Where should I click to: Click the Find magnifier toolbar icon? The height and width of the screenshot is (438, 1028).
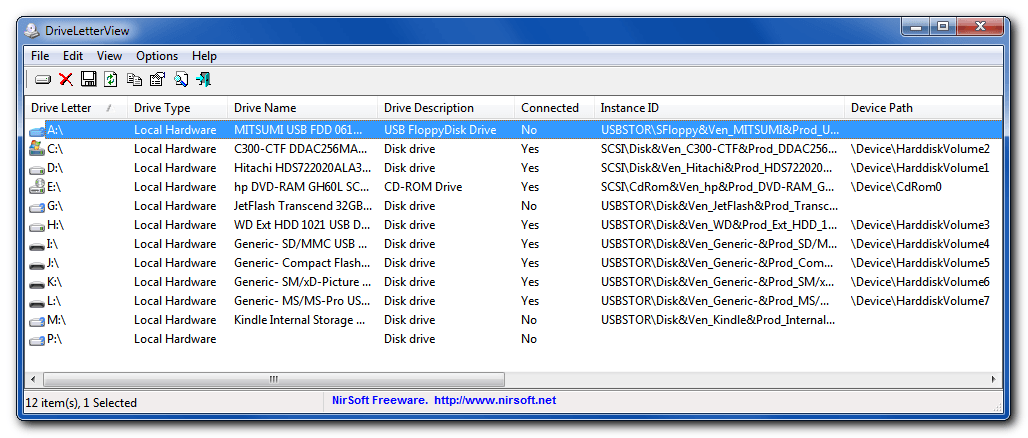(x=181, y=79)
